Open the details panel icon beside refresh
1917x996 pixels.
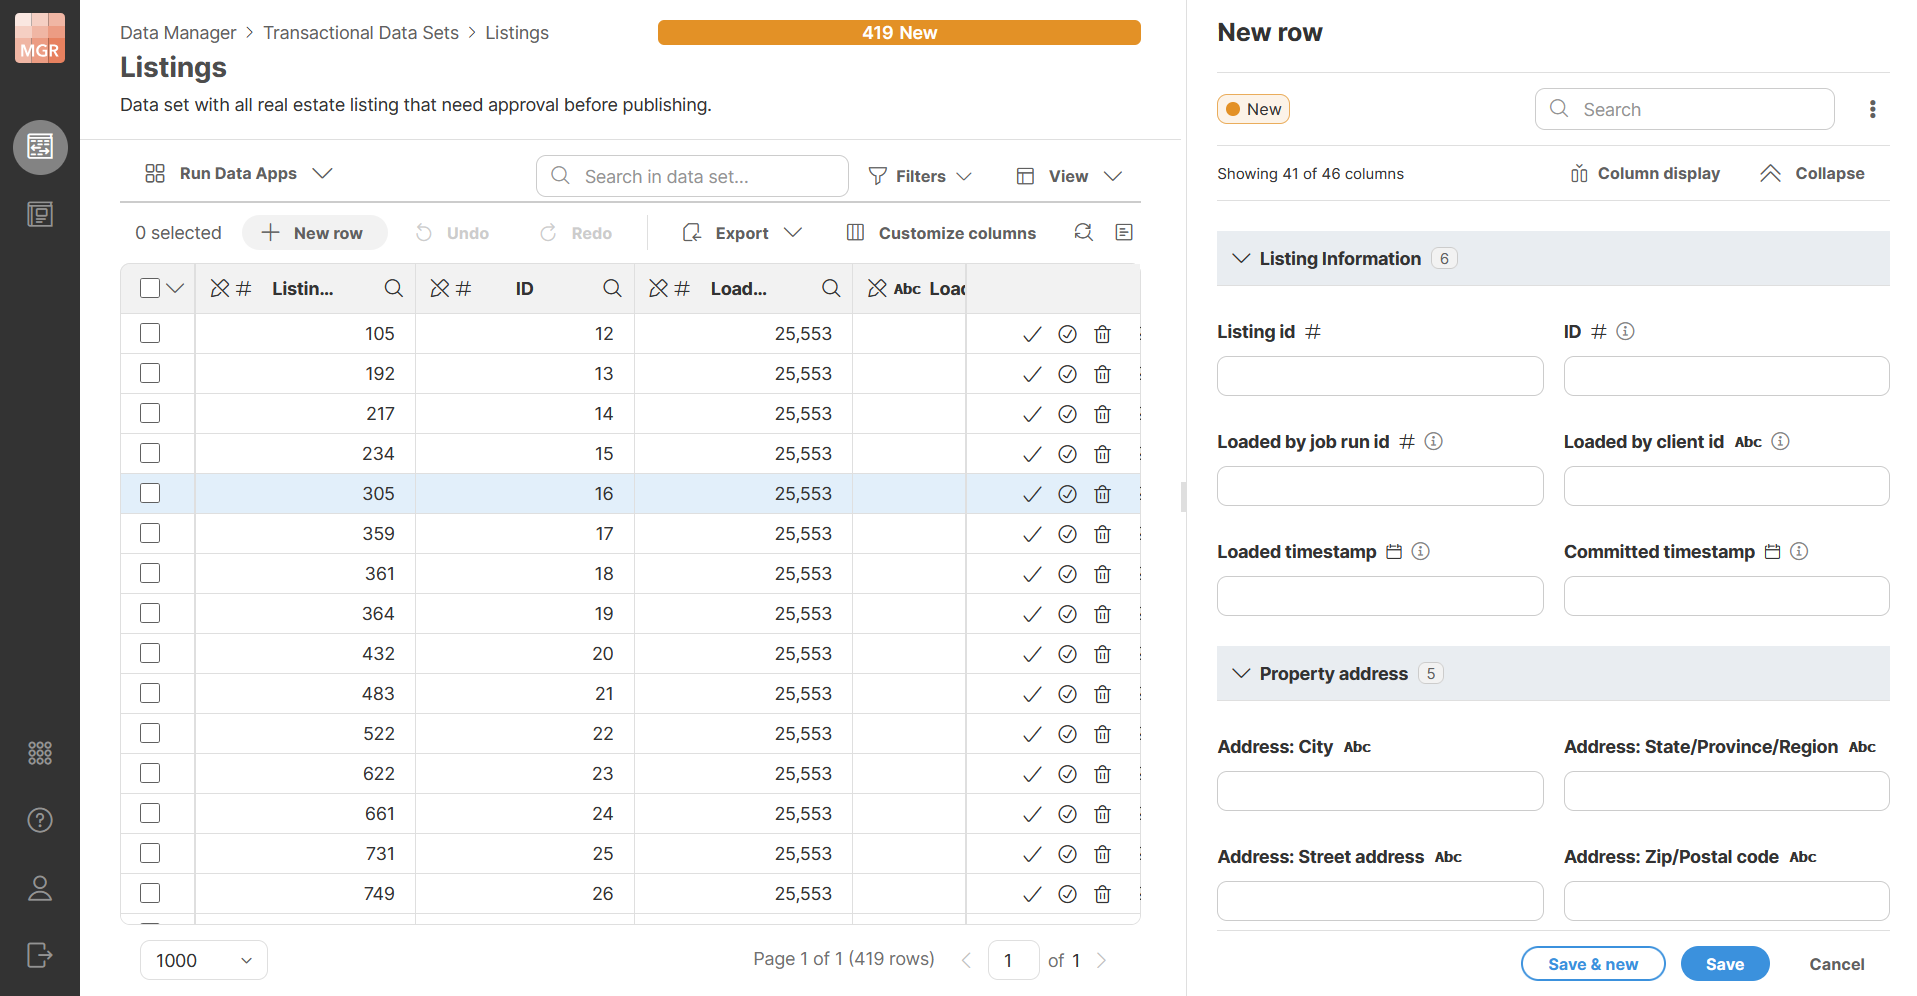click(1124, 232)
